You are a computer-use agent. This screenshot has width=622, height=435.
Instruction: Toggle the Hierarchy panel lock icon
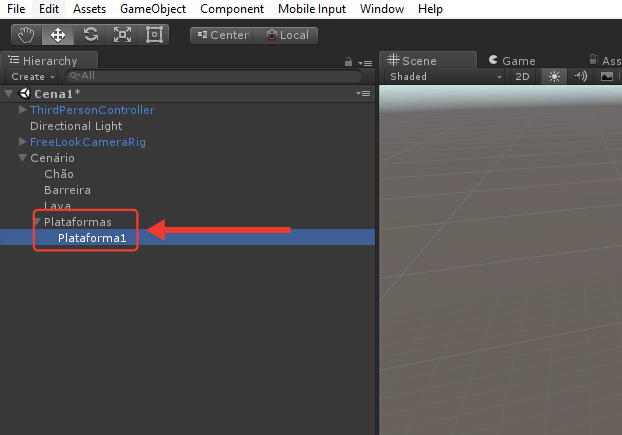point(348,62)
